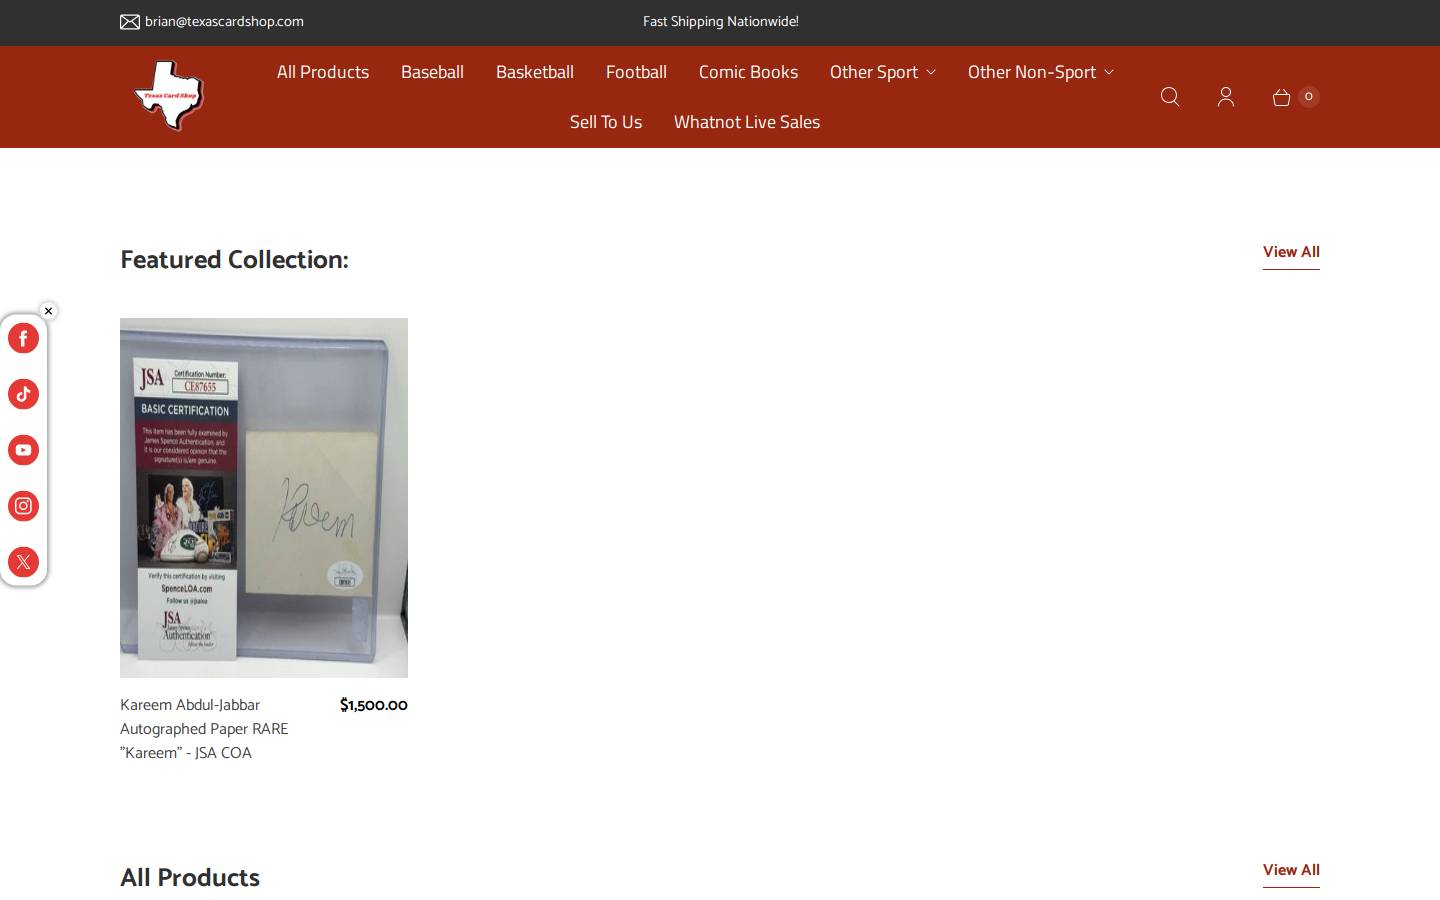Open the X (Twitter) social icon

[x=23, y=562]
